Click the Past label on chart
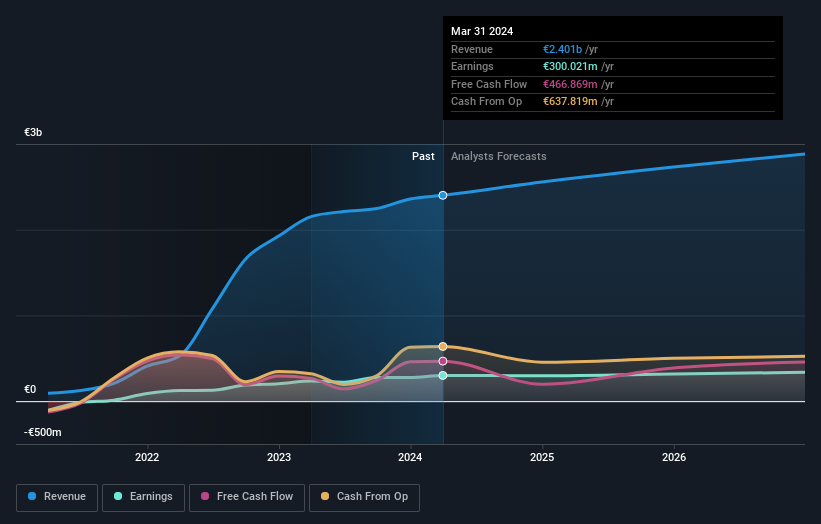The width and height of the screenshot is (821, 524). pos(423,156)
